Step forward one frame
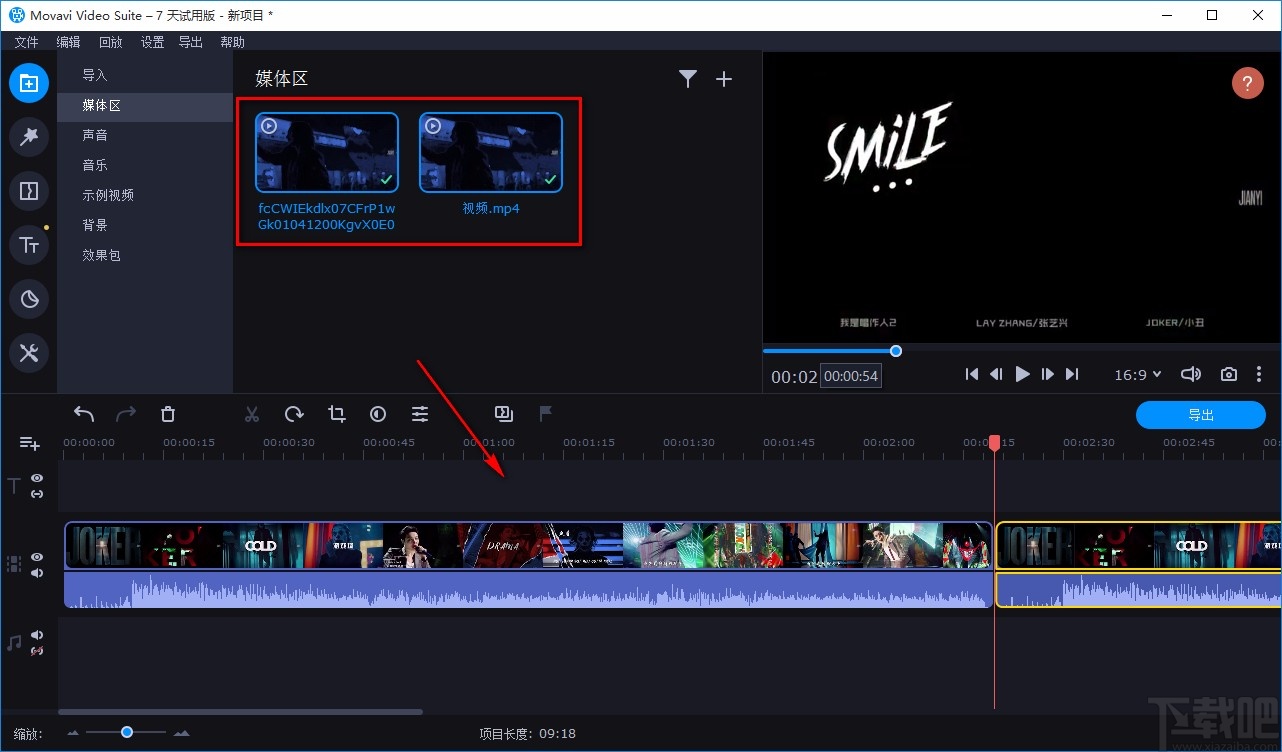This screenshot has height=752, width=1282. coord(1047,374)
